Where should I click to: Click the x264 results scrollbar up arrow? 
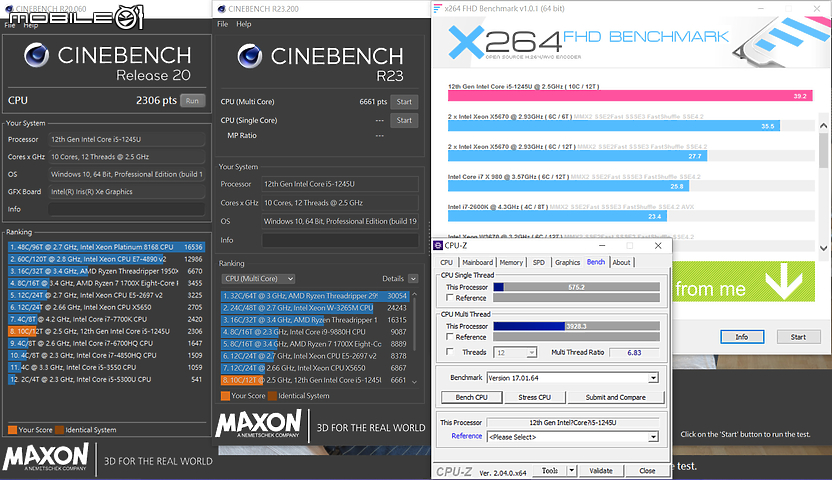point(824,126)
